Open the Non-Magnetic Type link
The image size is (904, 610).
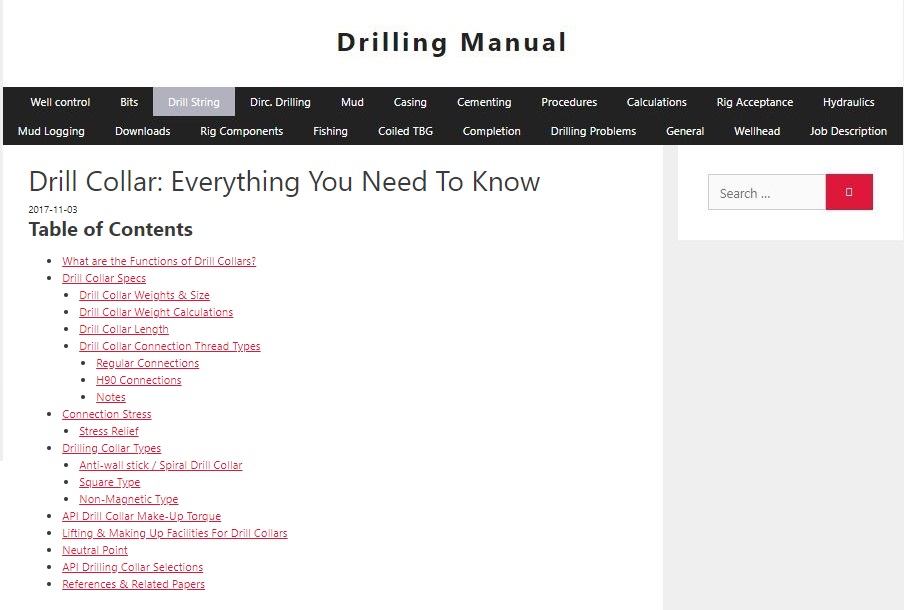129,499
